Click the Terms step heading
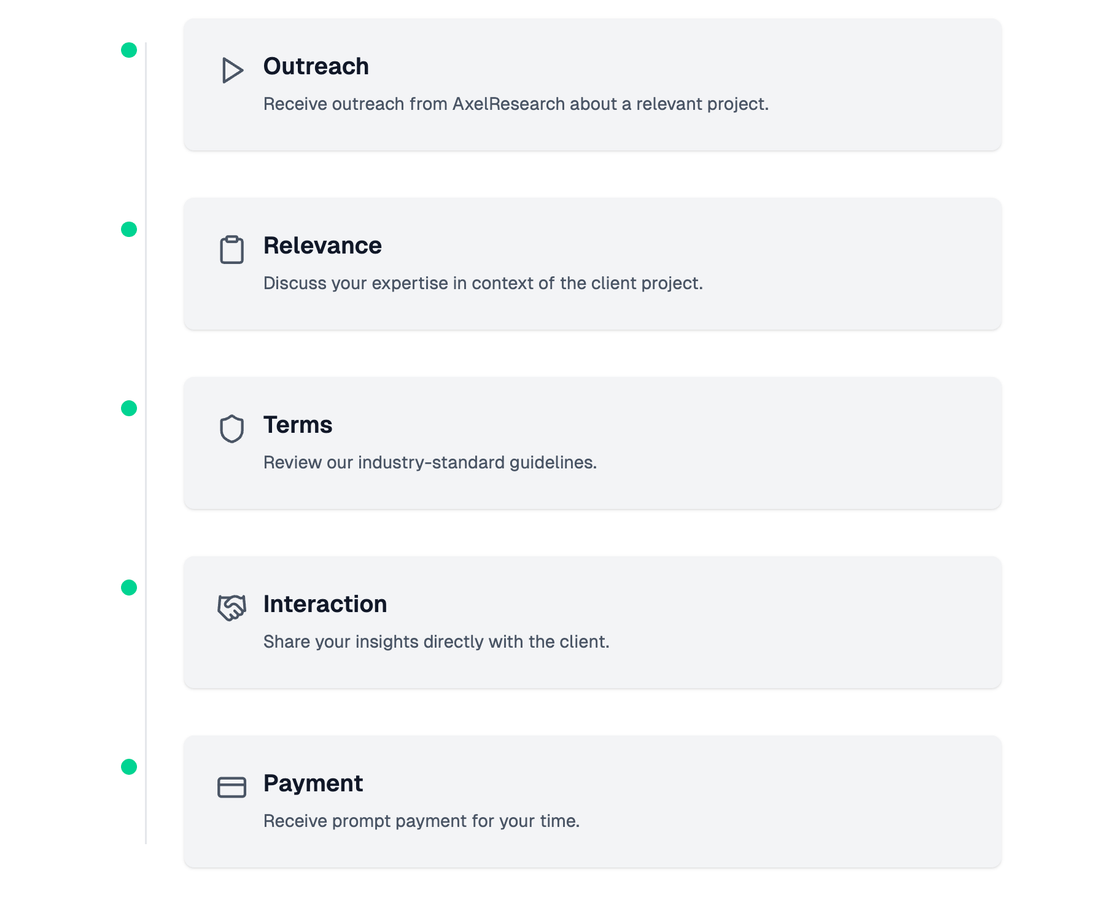Image resolution: width=1115 pixels, height=900 pixels. click(298, 425)
